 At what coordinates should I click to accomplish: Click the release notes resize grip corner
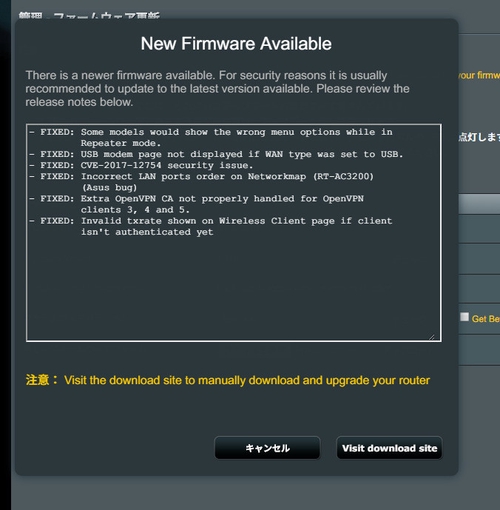(x=432, y=337)
